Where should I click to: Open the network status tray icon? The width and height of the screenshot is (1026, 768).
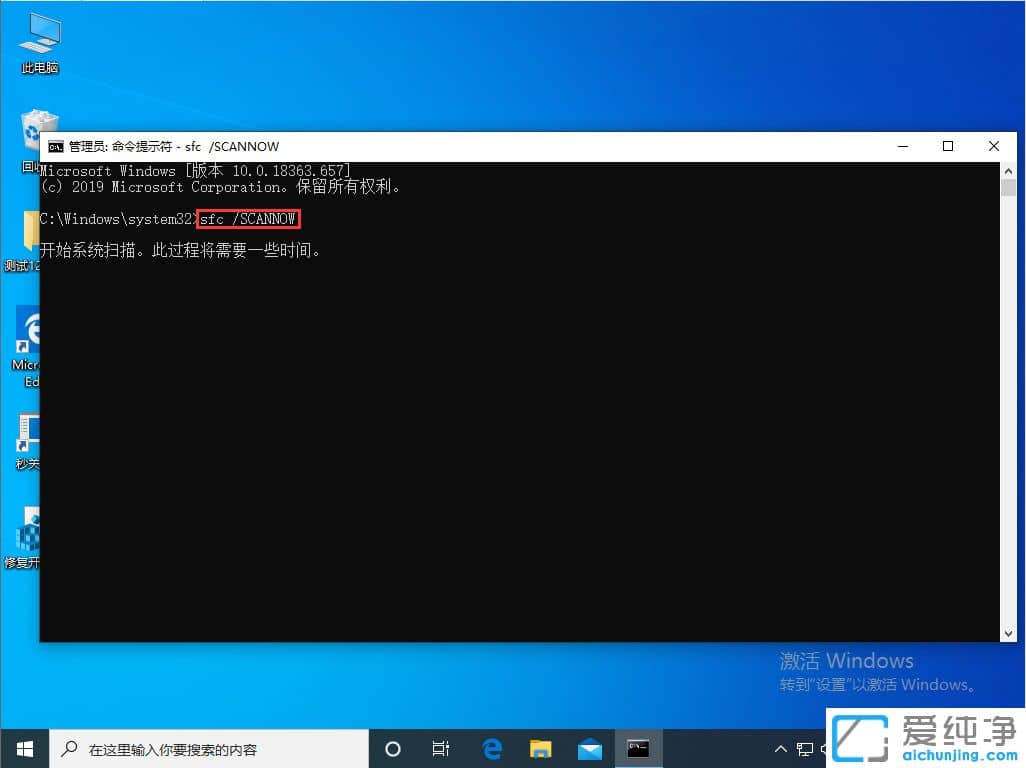pos(805,748)
